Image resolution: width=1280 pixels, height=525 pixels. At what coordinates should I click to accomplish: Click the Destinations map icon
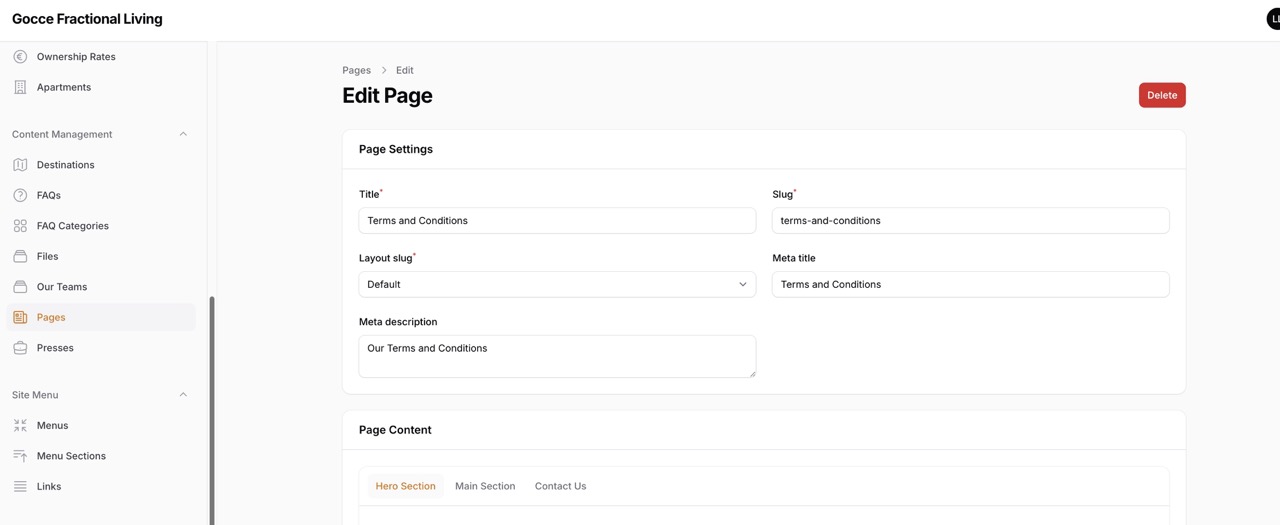20,165
